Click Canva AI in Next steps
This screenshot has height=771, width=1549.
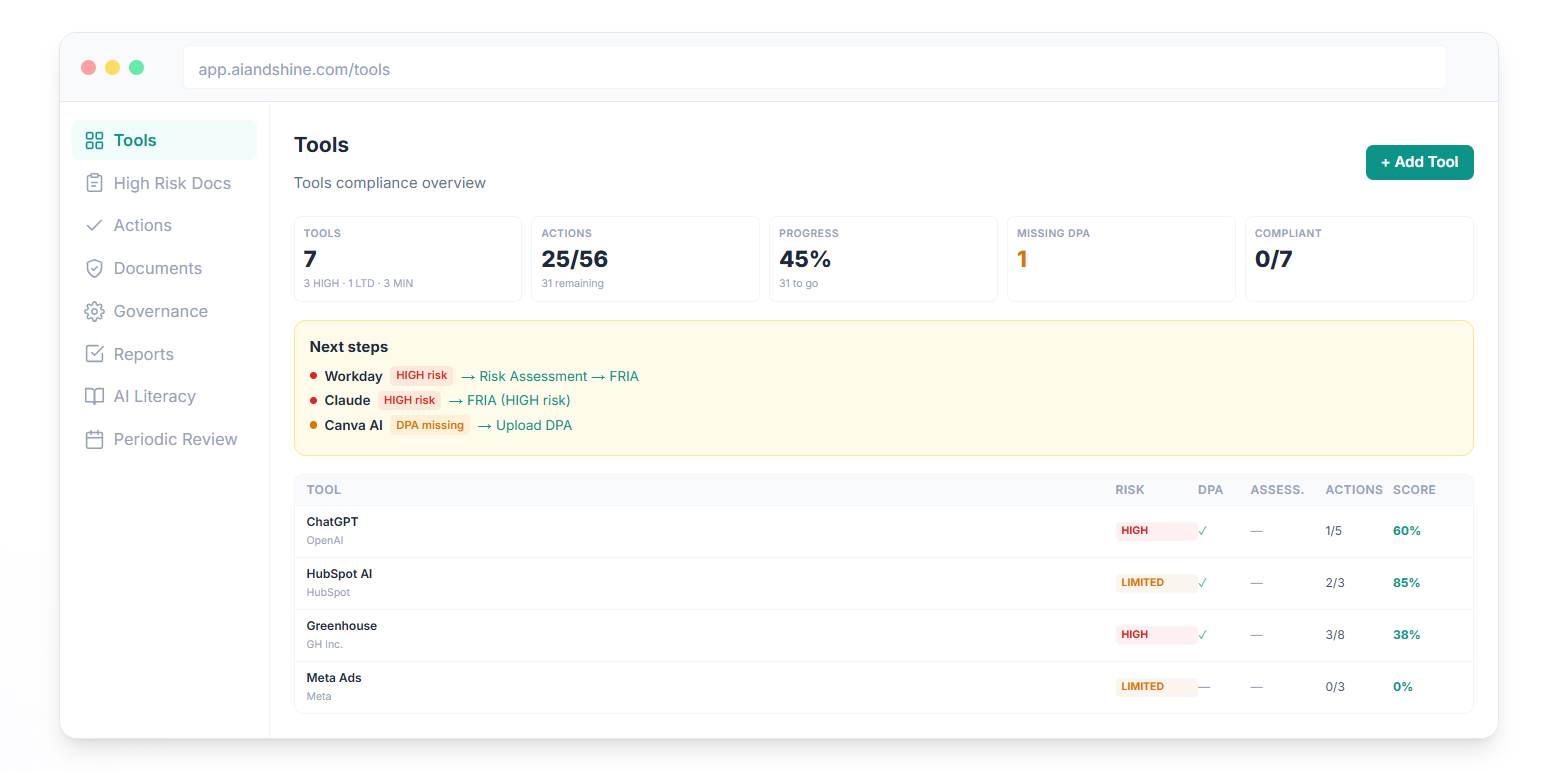tap(353, 425)
